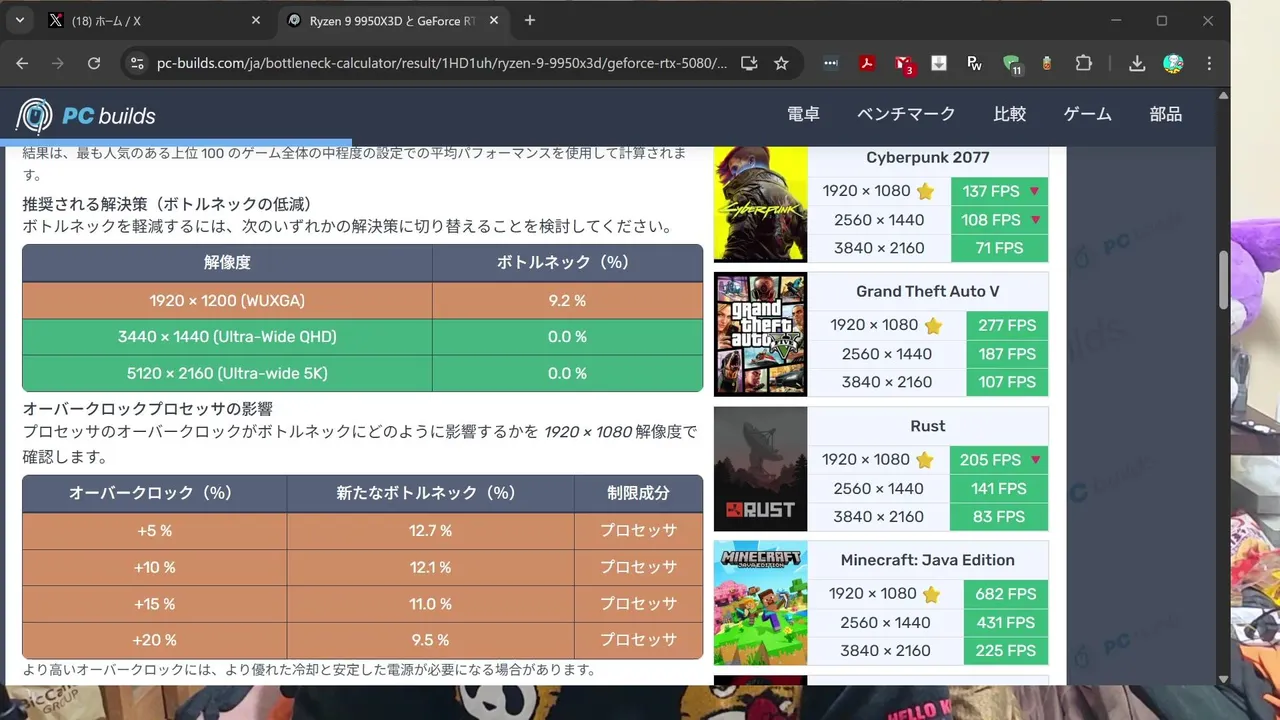This screenshot has height=720, width=1280.
Task: Open the 電卓 menu item
Action: [803, 114]
